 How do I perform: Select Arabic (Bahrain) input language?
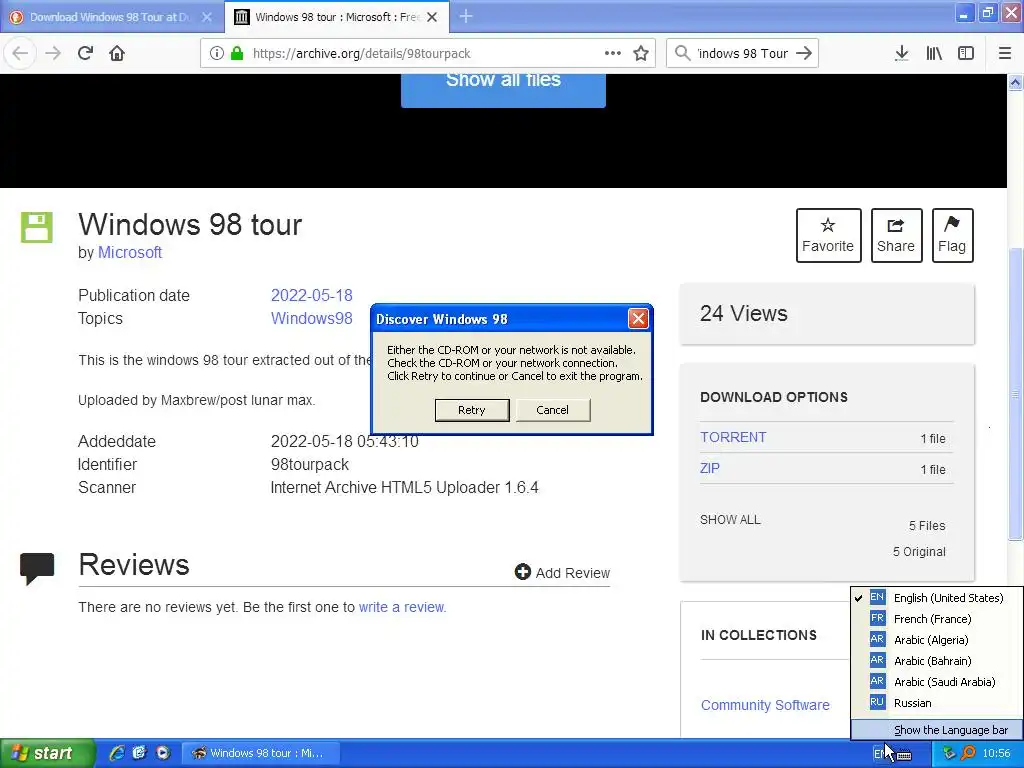click(x=936, y=661)
